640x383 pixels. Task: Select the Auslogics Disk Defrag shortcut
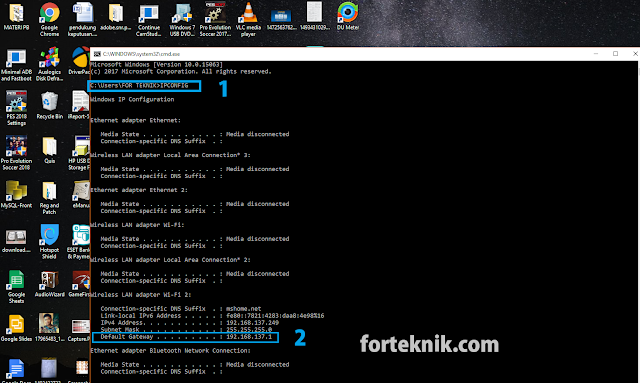tap(49, 65)
